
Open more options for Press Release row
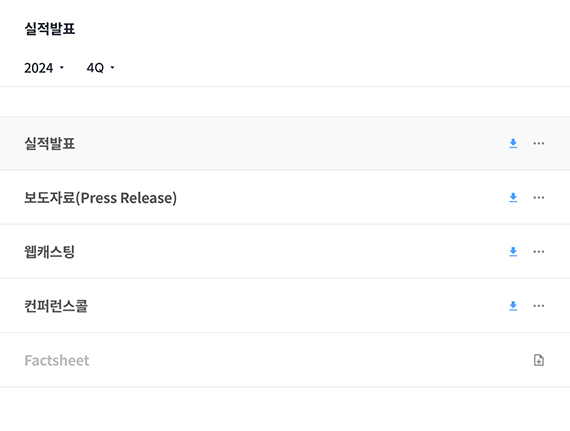539,198
